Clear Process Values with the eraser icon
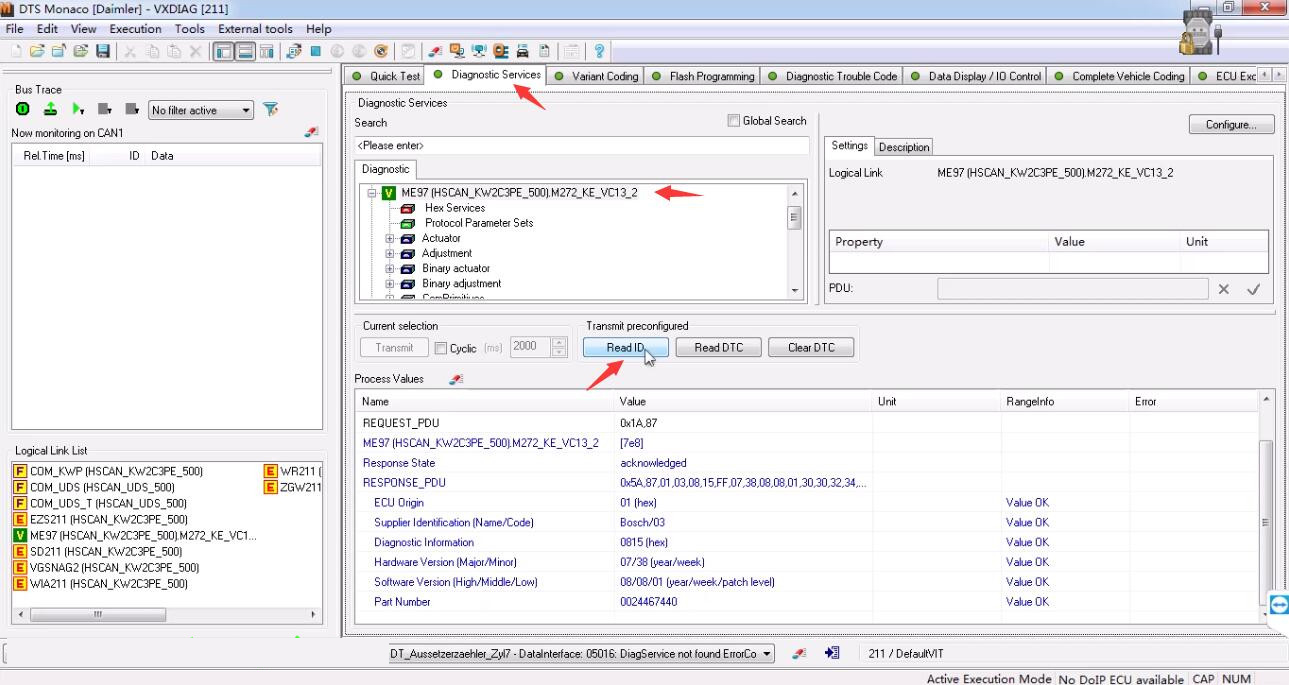The width and height of the screenshot is (1289, 685). (456, 379)
